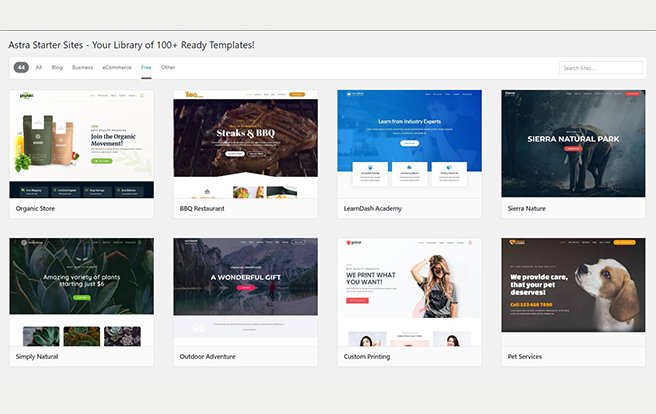Click the Sierra Nature title label
Viewport: 656px width, 414px height.
[527, 209]
